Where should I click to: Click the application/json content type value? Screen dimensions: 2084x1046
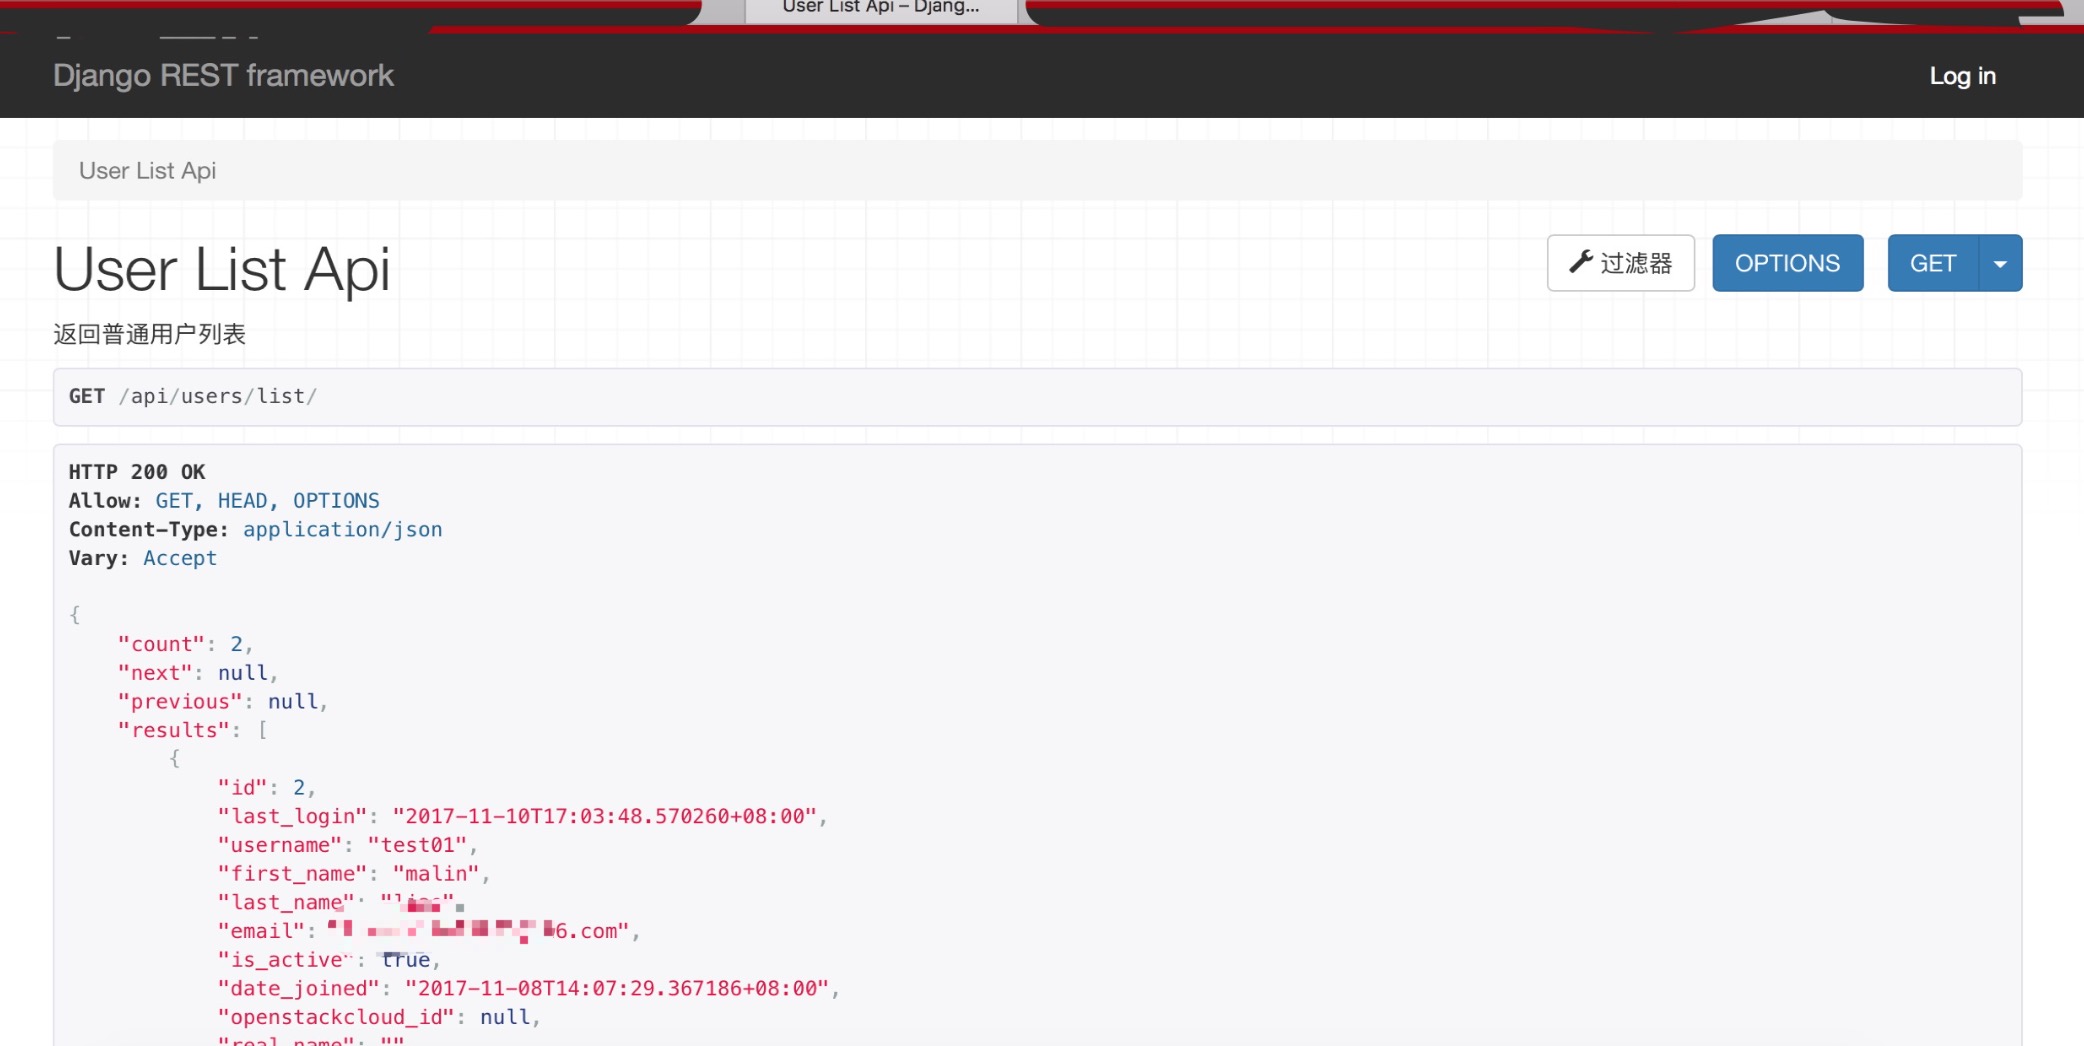click(x=342, y=530)
